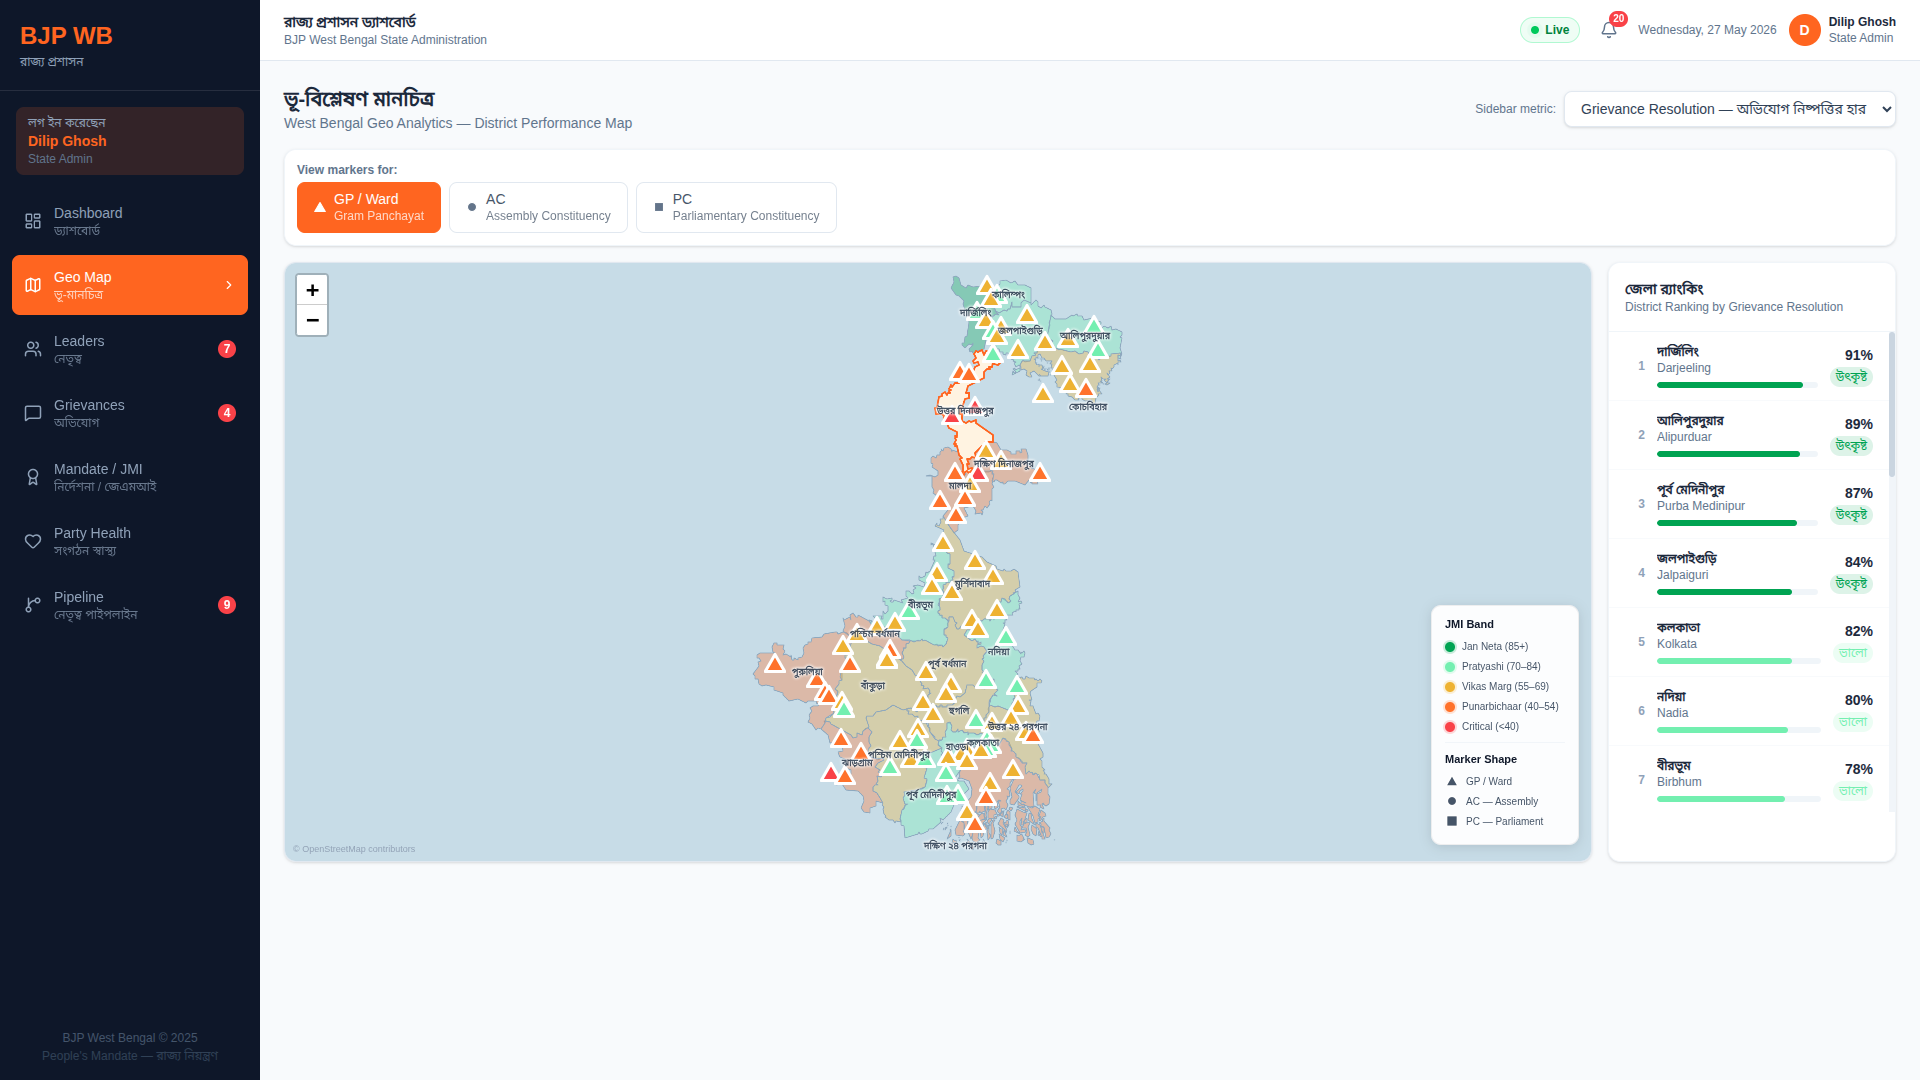
Task: Click the Mandate / JMI award icon
Action: (33, 477)
